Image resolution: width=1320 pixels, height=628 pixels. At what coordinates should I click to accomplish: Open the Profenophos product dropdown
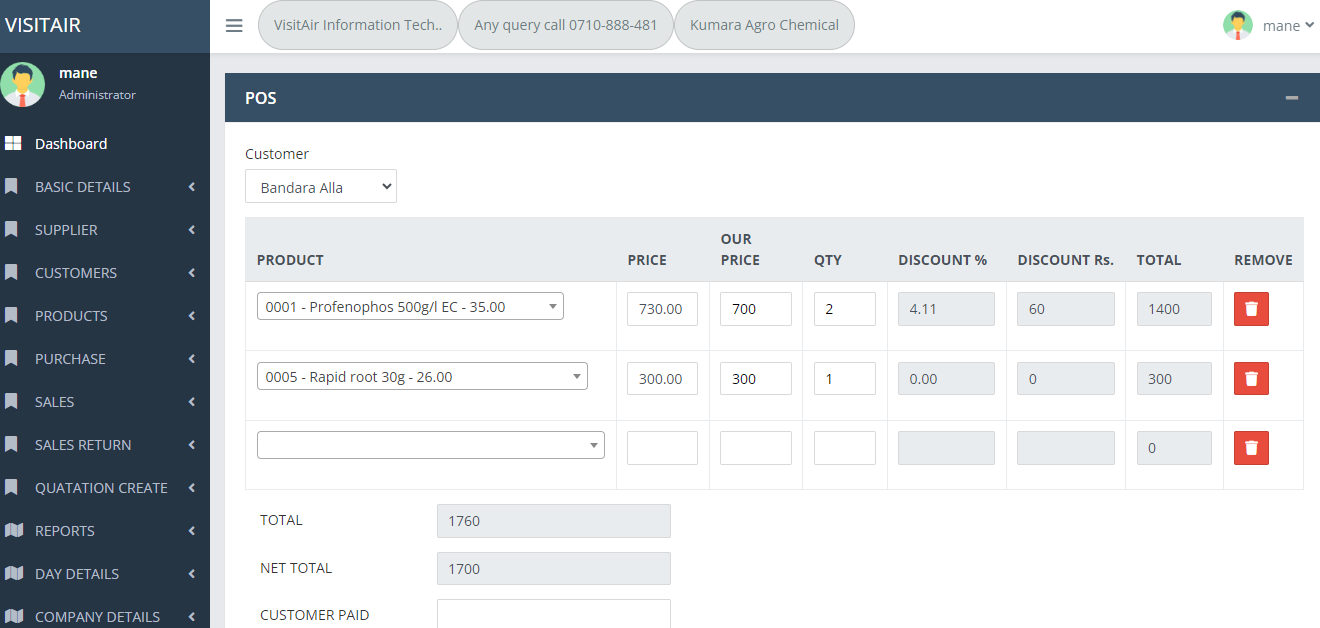pos(410,307)
